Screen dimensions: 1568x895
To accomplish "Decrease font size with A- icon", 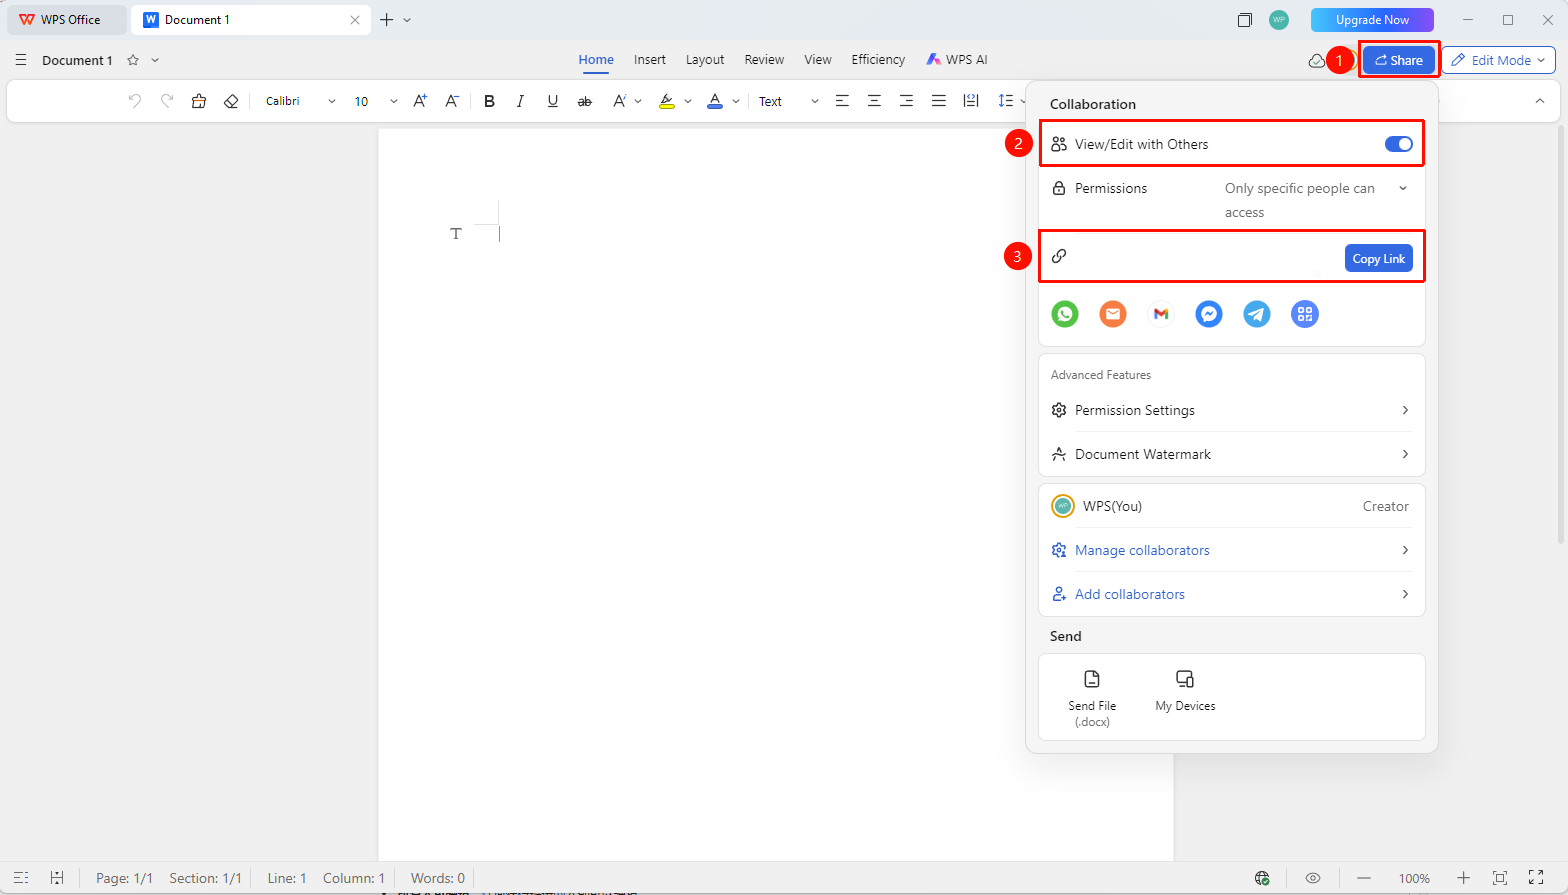I will click(452, 101).
